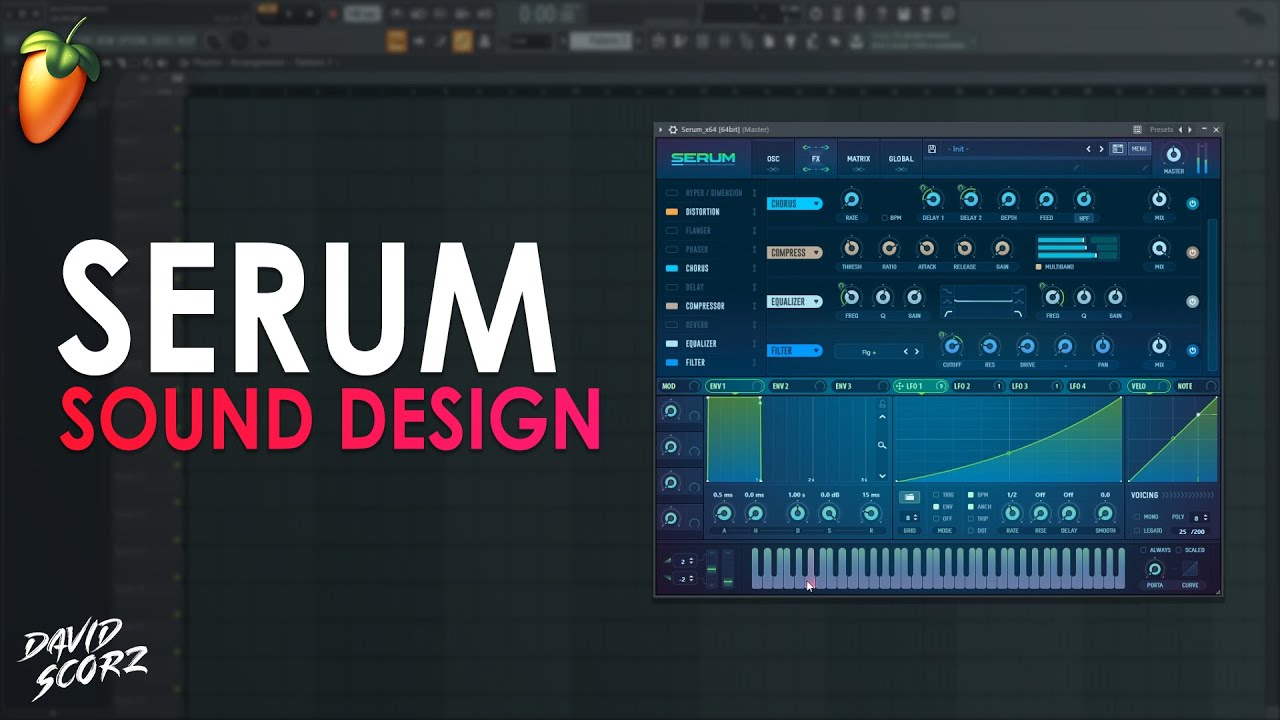Viewport: 1280px width, 720px height.
Task: Select next filter type arrow beside Flg +
Action: coord(917,351)
